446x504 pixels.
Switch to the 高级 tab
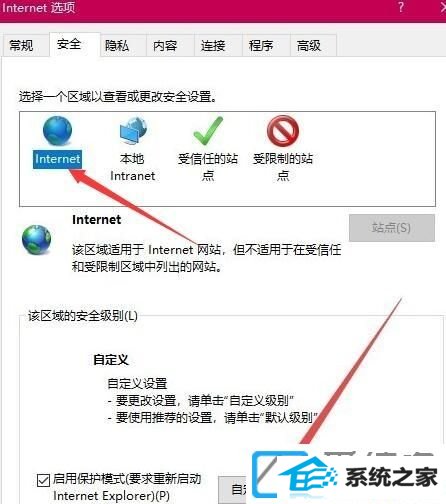309,45
